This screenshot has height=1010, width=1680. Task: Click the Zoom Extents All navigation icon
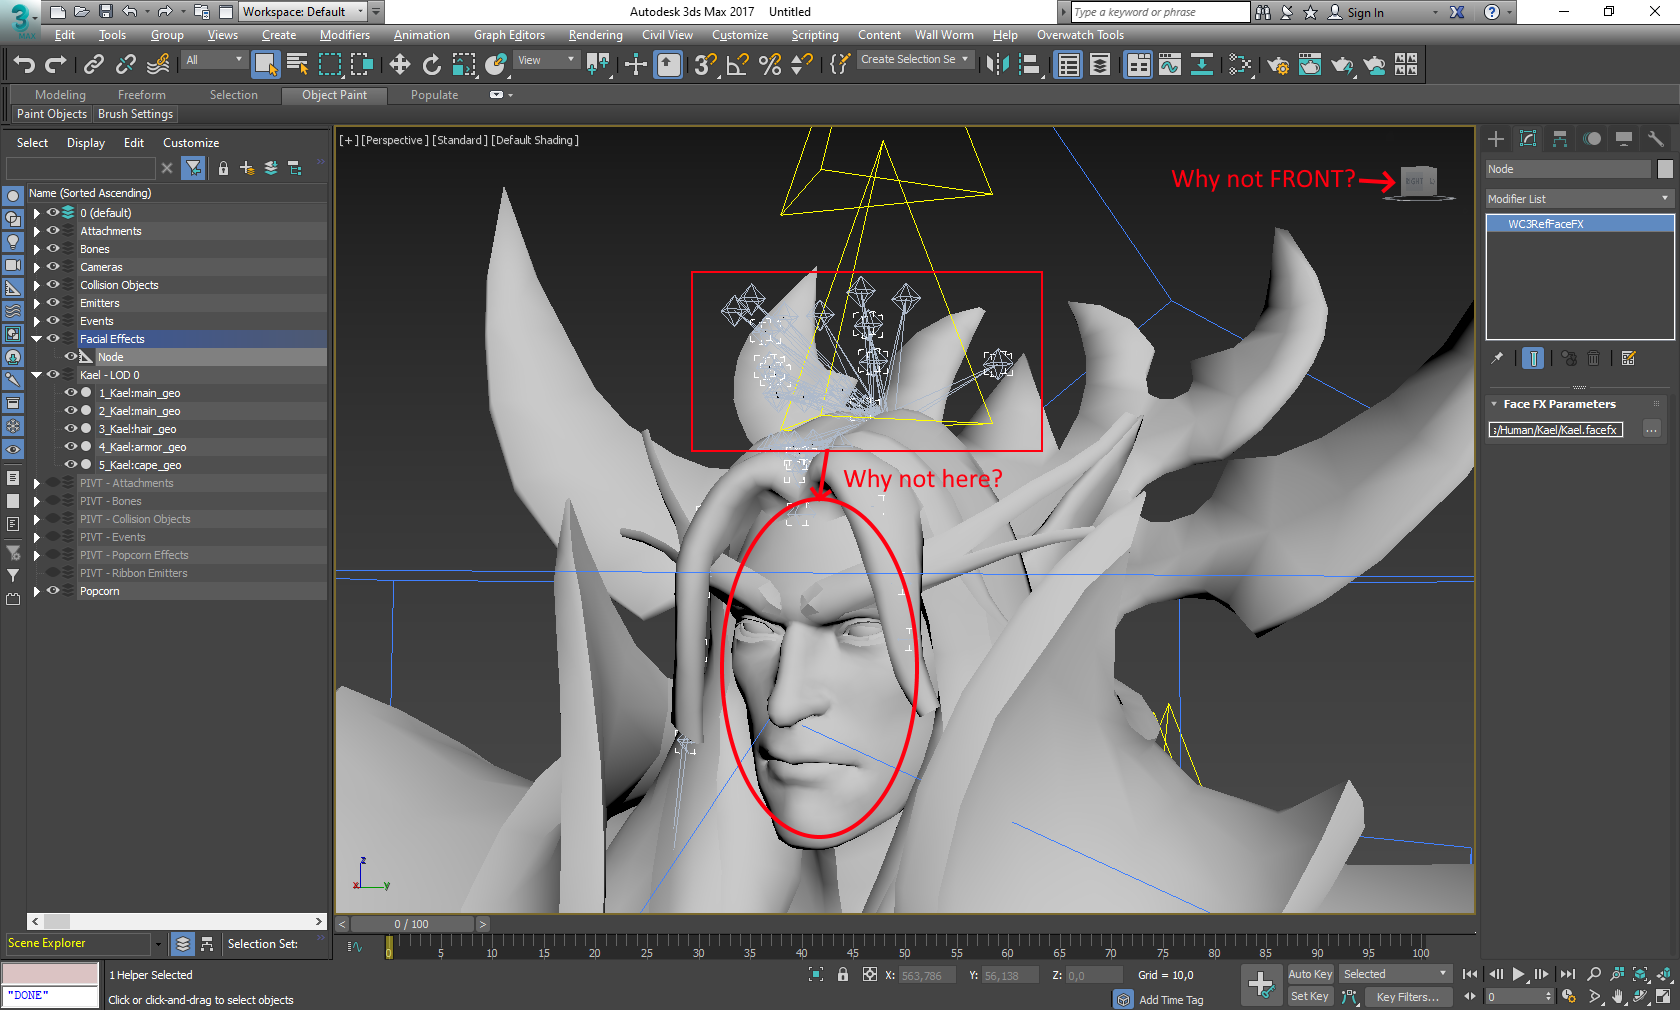tap(1664, 974)
